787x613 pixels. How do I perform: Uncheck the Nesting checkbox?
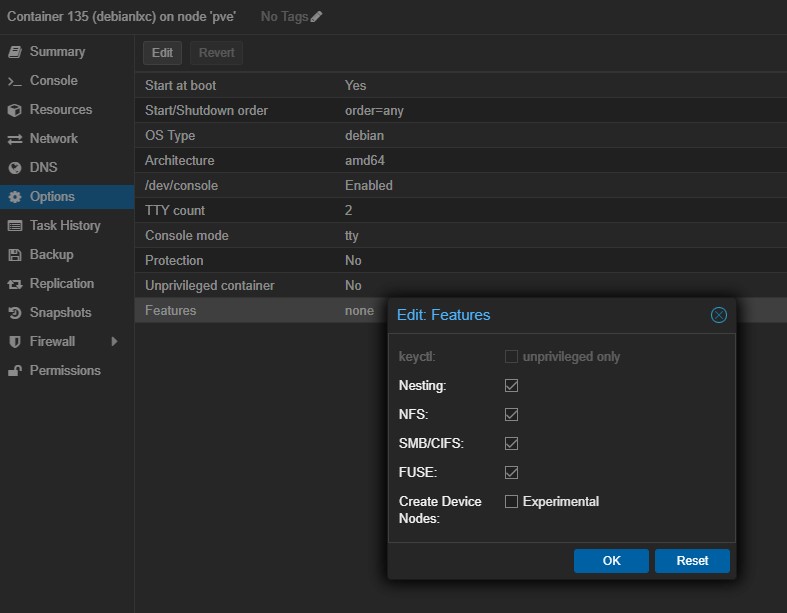[x=511, y=385]
